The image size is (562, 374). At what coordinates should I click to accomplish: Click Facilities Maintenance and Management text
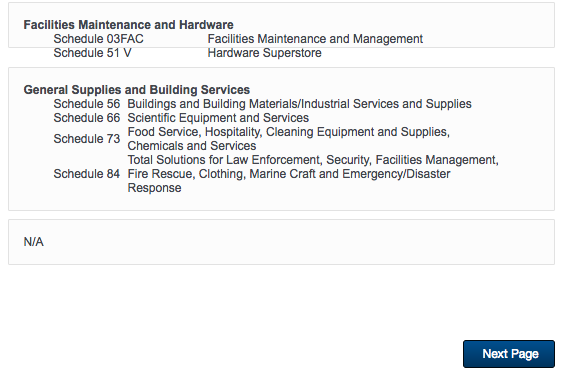[315, 39]
